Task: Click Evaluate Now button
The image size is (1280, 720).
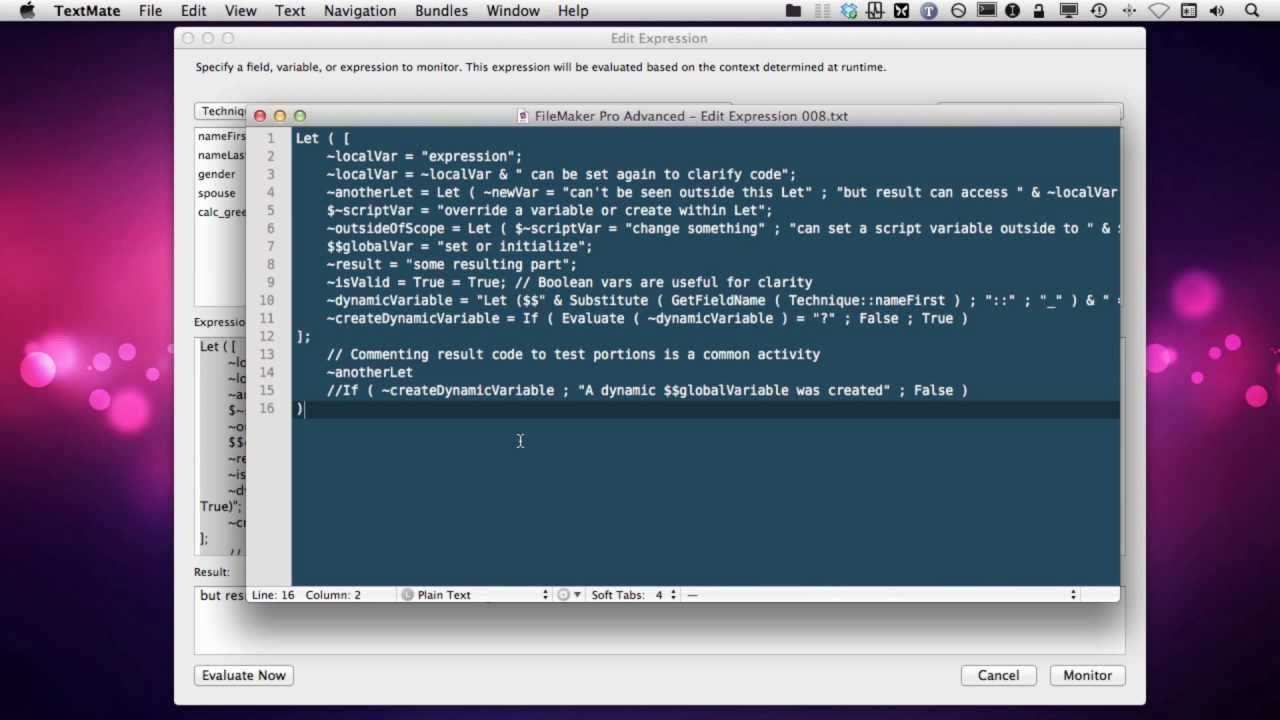Action: point(244,675)
